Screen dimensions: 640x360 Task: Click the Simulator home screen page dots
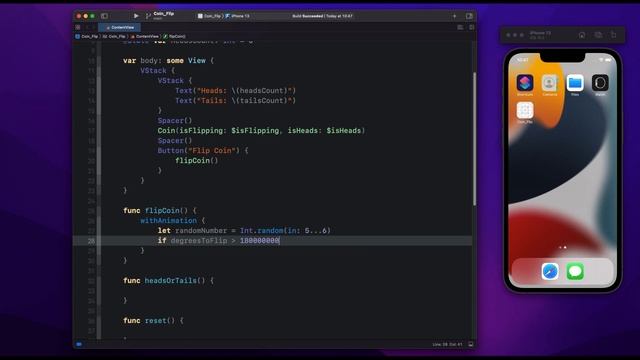(562, 247)
